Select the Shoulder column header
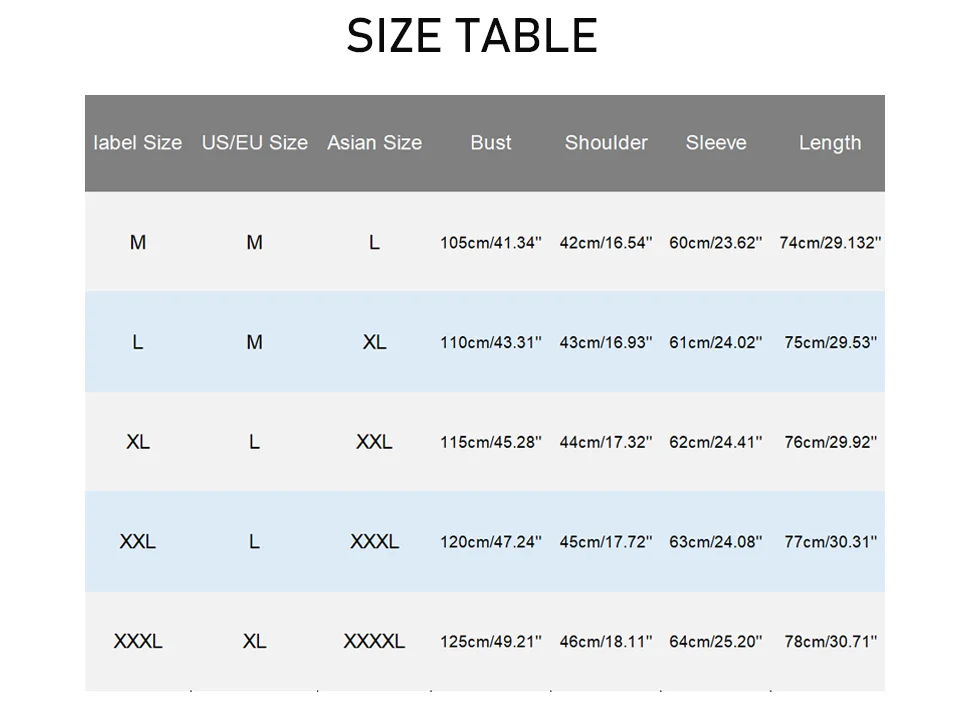This screenshot has height=725, width=963. 606,143
